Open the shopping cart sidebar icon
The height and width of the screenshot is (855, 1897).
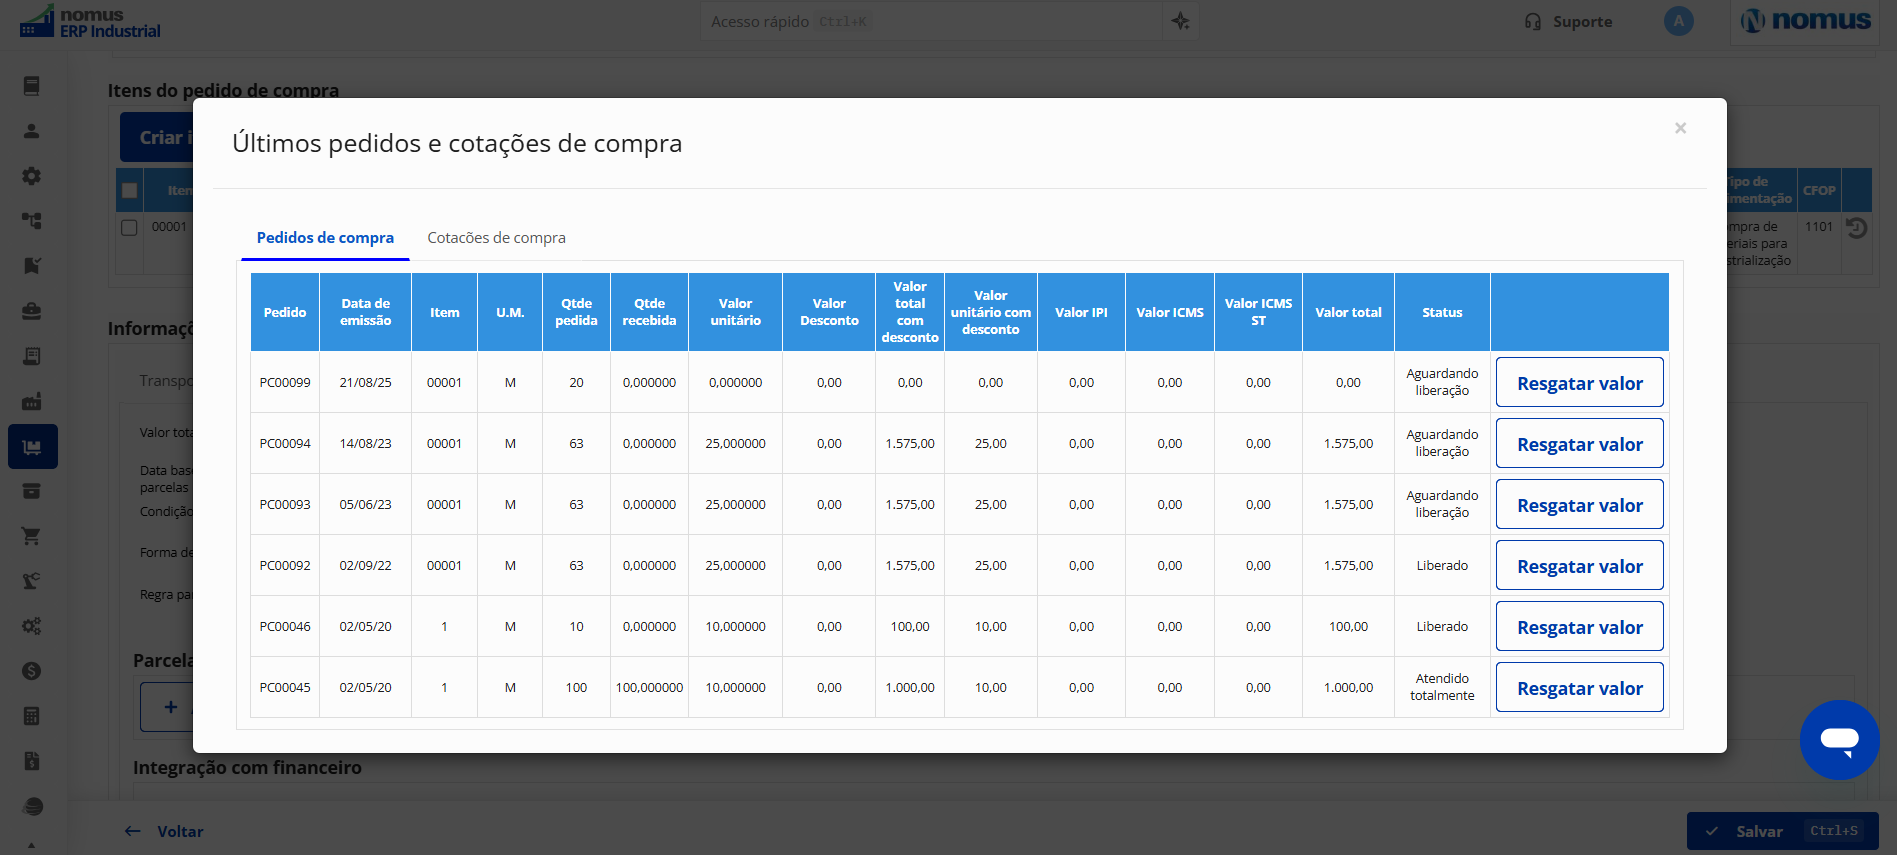pyautogui.click(x=32, y=536)
